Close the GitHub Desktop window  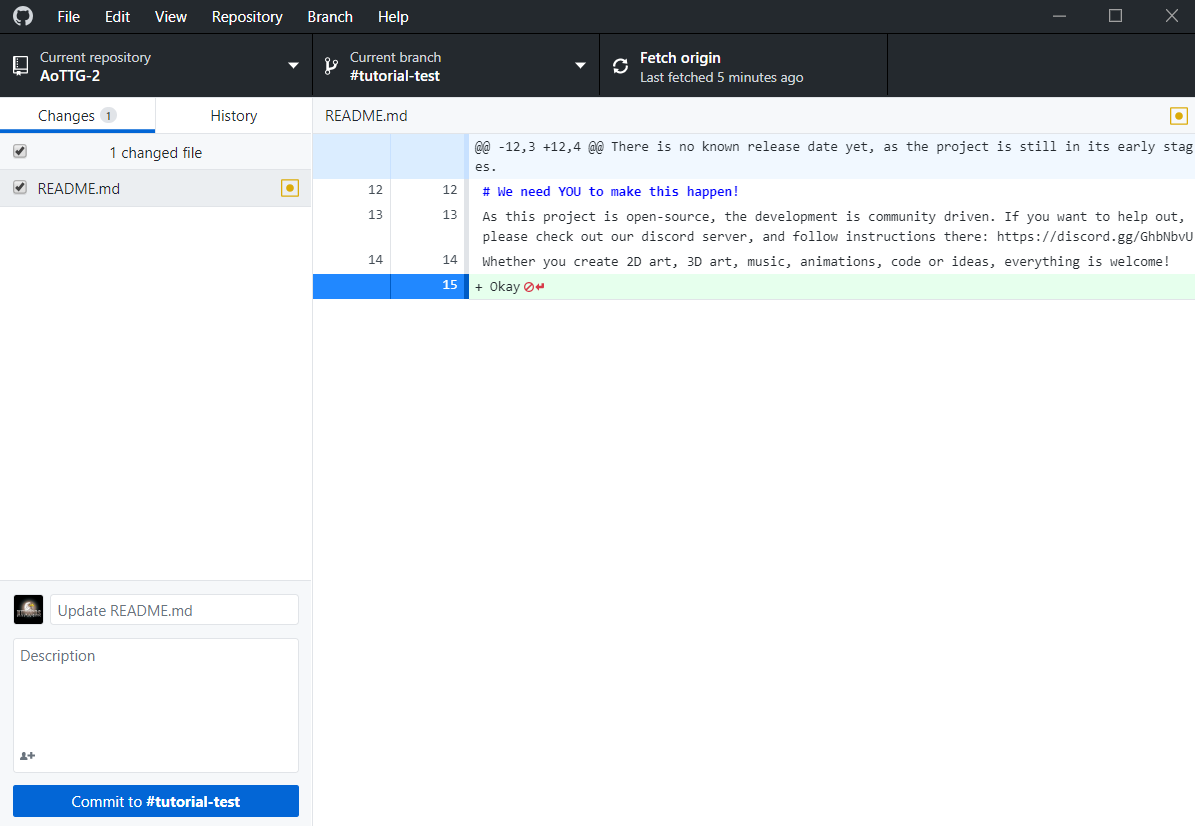click(x=1171, y=16)
